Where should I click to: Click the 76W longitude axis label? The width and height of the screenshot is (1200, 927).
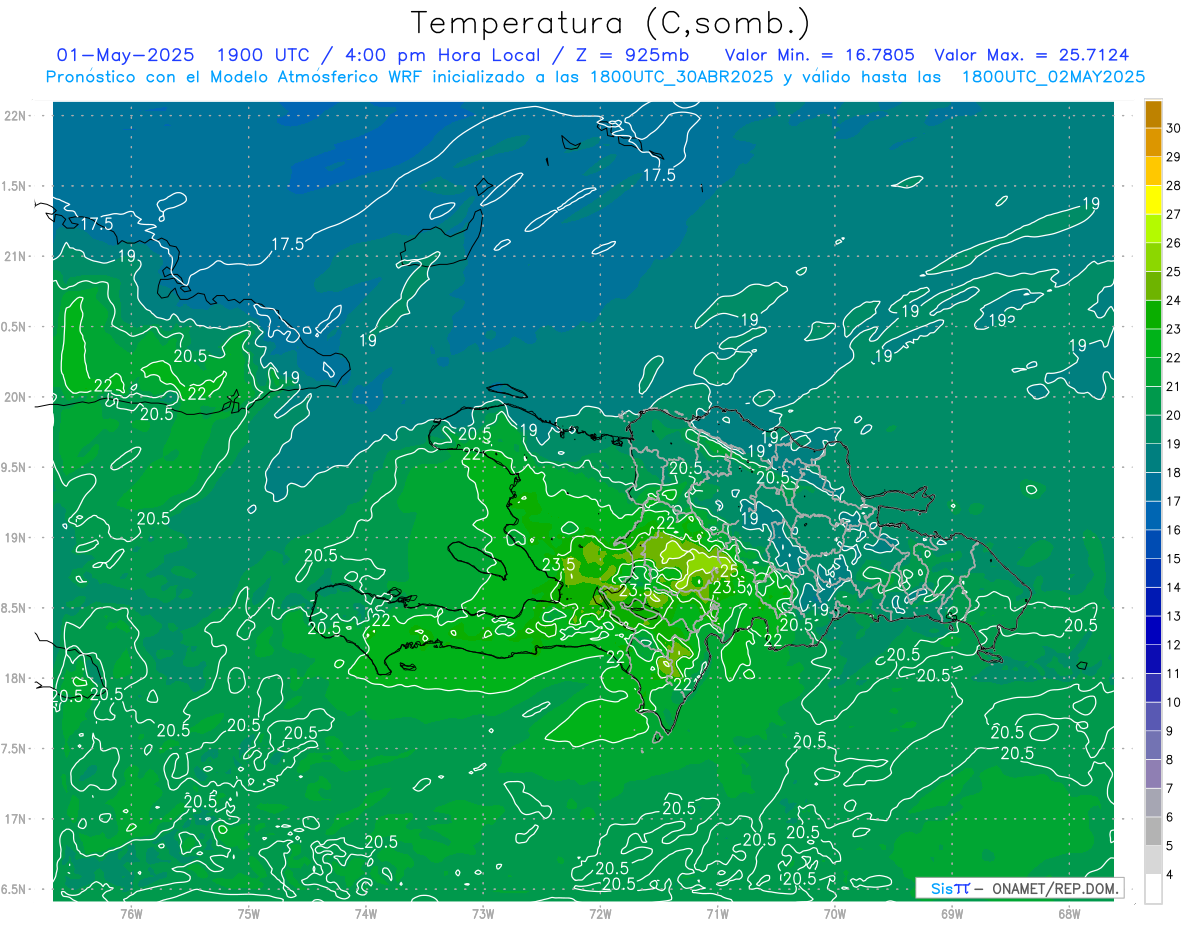pyautogui.click(x=131, y=914)
